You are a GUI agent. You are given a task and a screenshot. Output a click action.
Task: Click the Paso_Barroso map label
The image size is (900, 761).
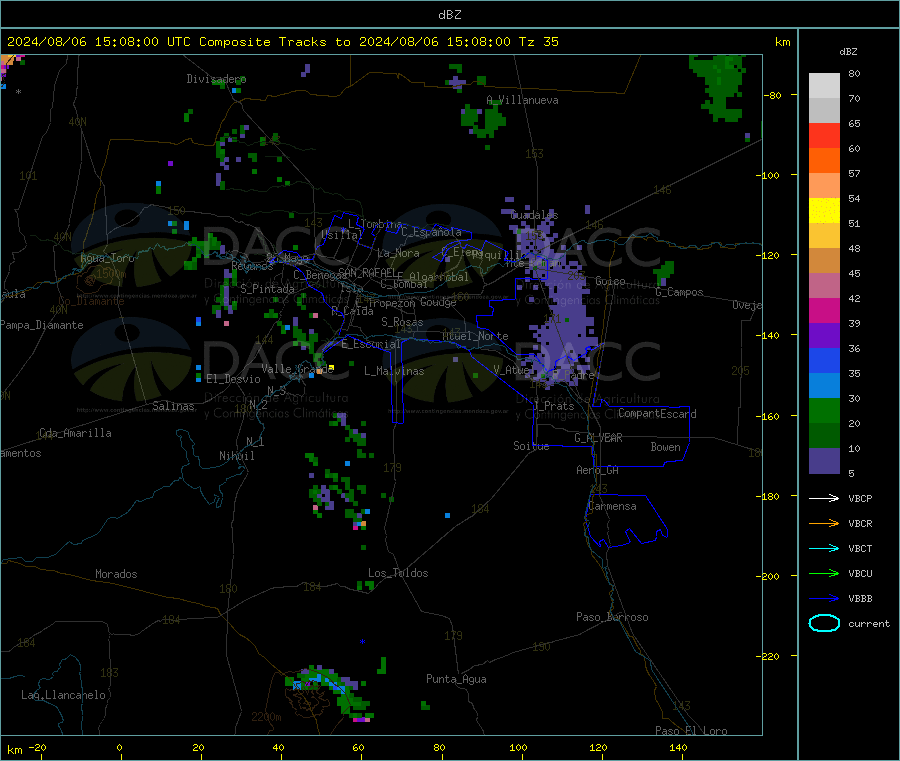612,618
